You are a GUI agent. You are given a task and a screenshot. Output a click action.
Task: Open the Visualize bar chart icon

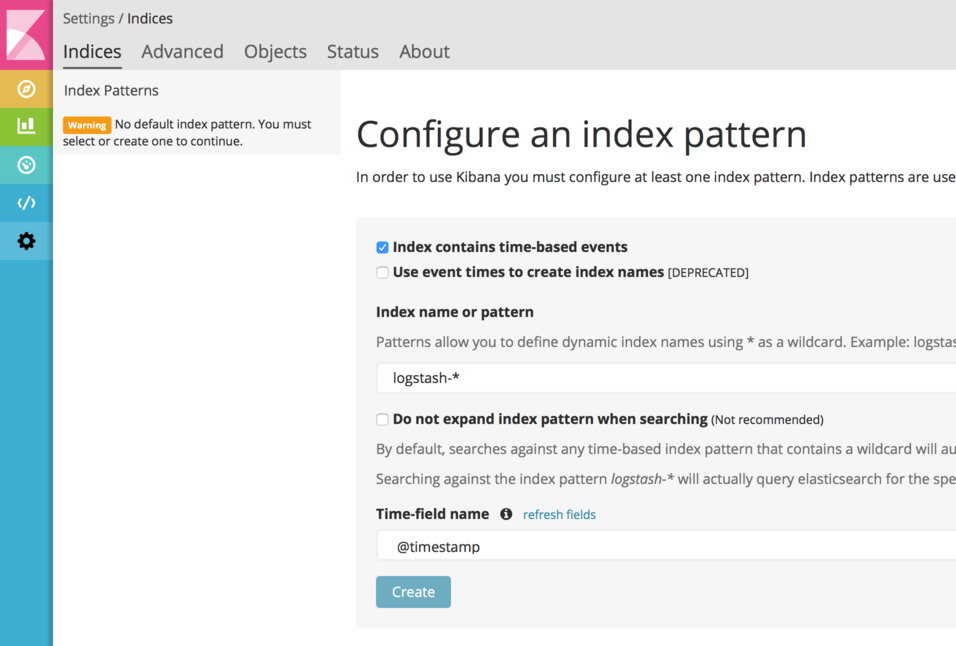click(x=26, y=126)
